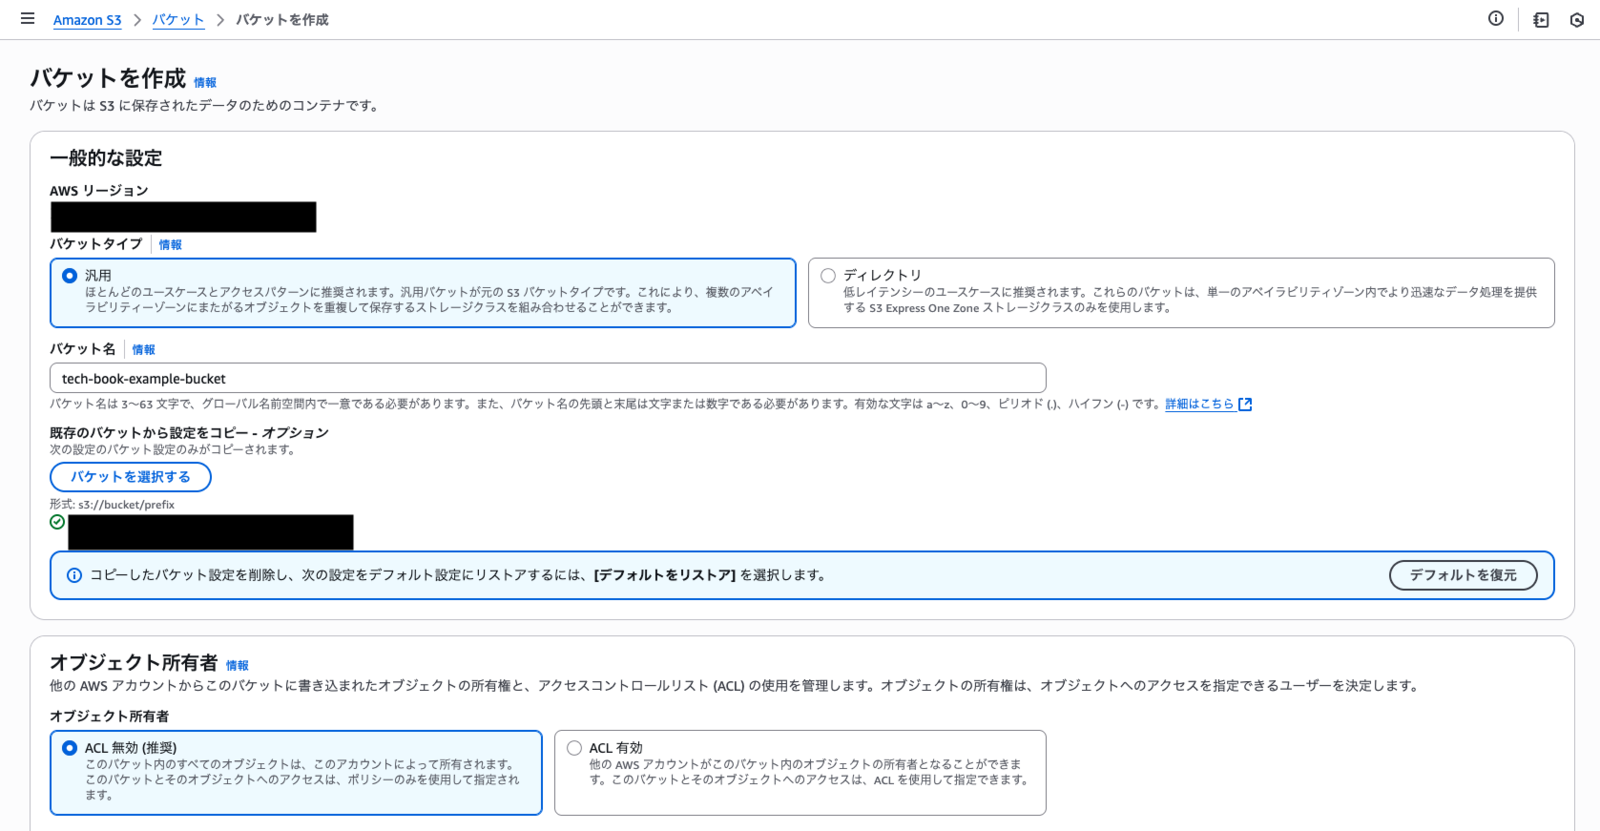Click the 既存のバケットから設定をコピー - オプション label
The height and width of the screenshot is (831, 1600).
(x=189, y=433)
